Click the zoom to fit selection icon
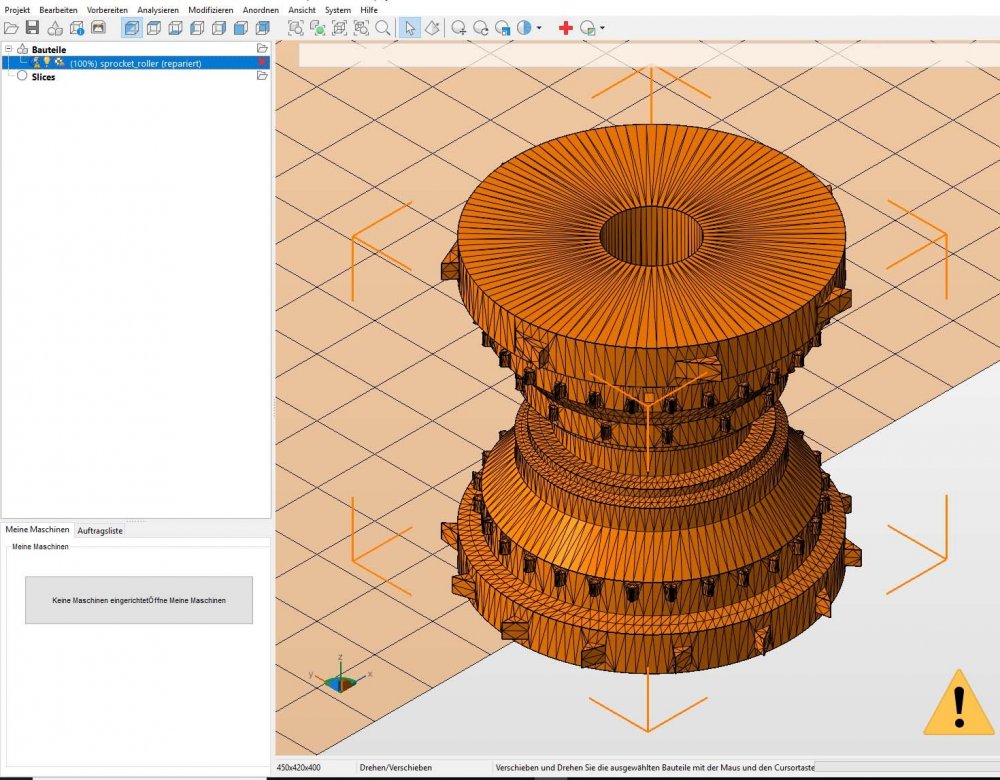1000x780 pixels. point(320,29)
